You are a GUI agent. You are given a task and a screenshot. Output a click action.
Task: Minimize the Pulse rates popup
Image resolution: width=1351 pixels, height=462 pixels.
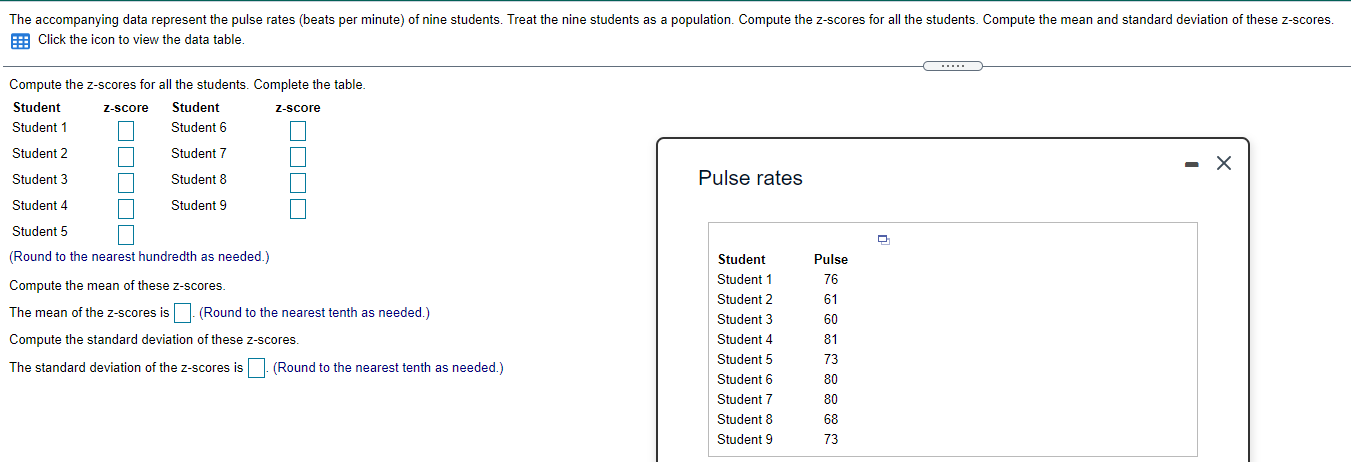(1191, 164)
